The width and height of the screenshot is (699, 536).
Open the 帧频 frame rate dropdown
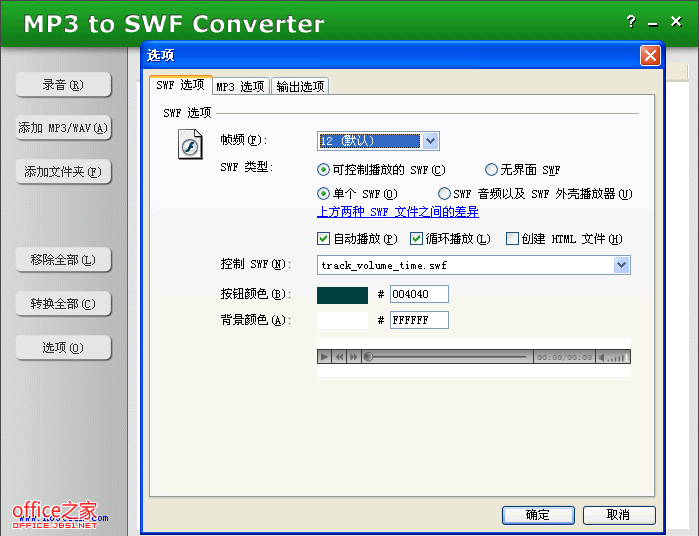coord(430,141)
